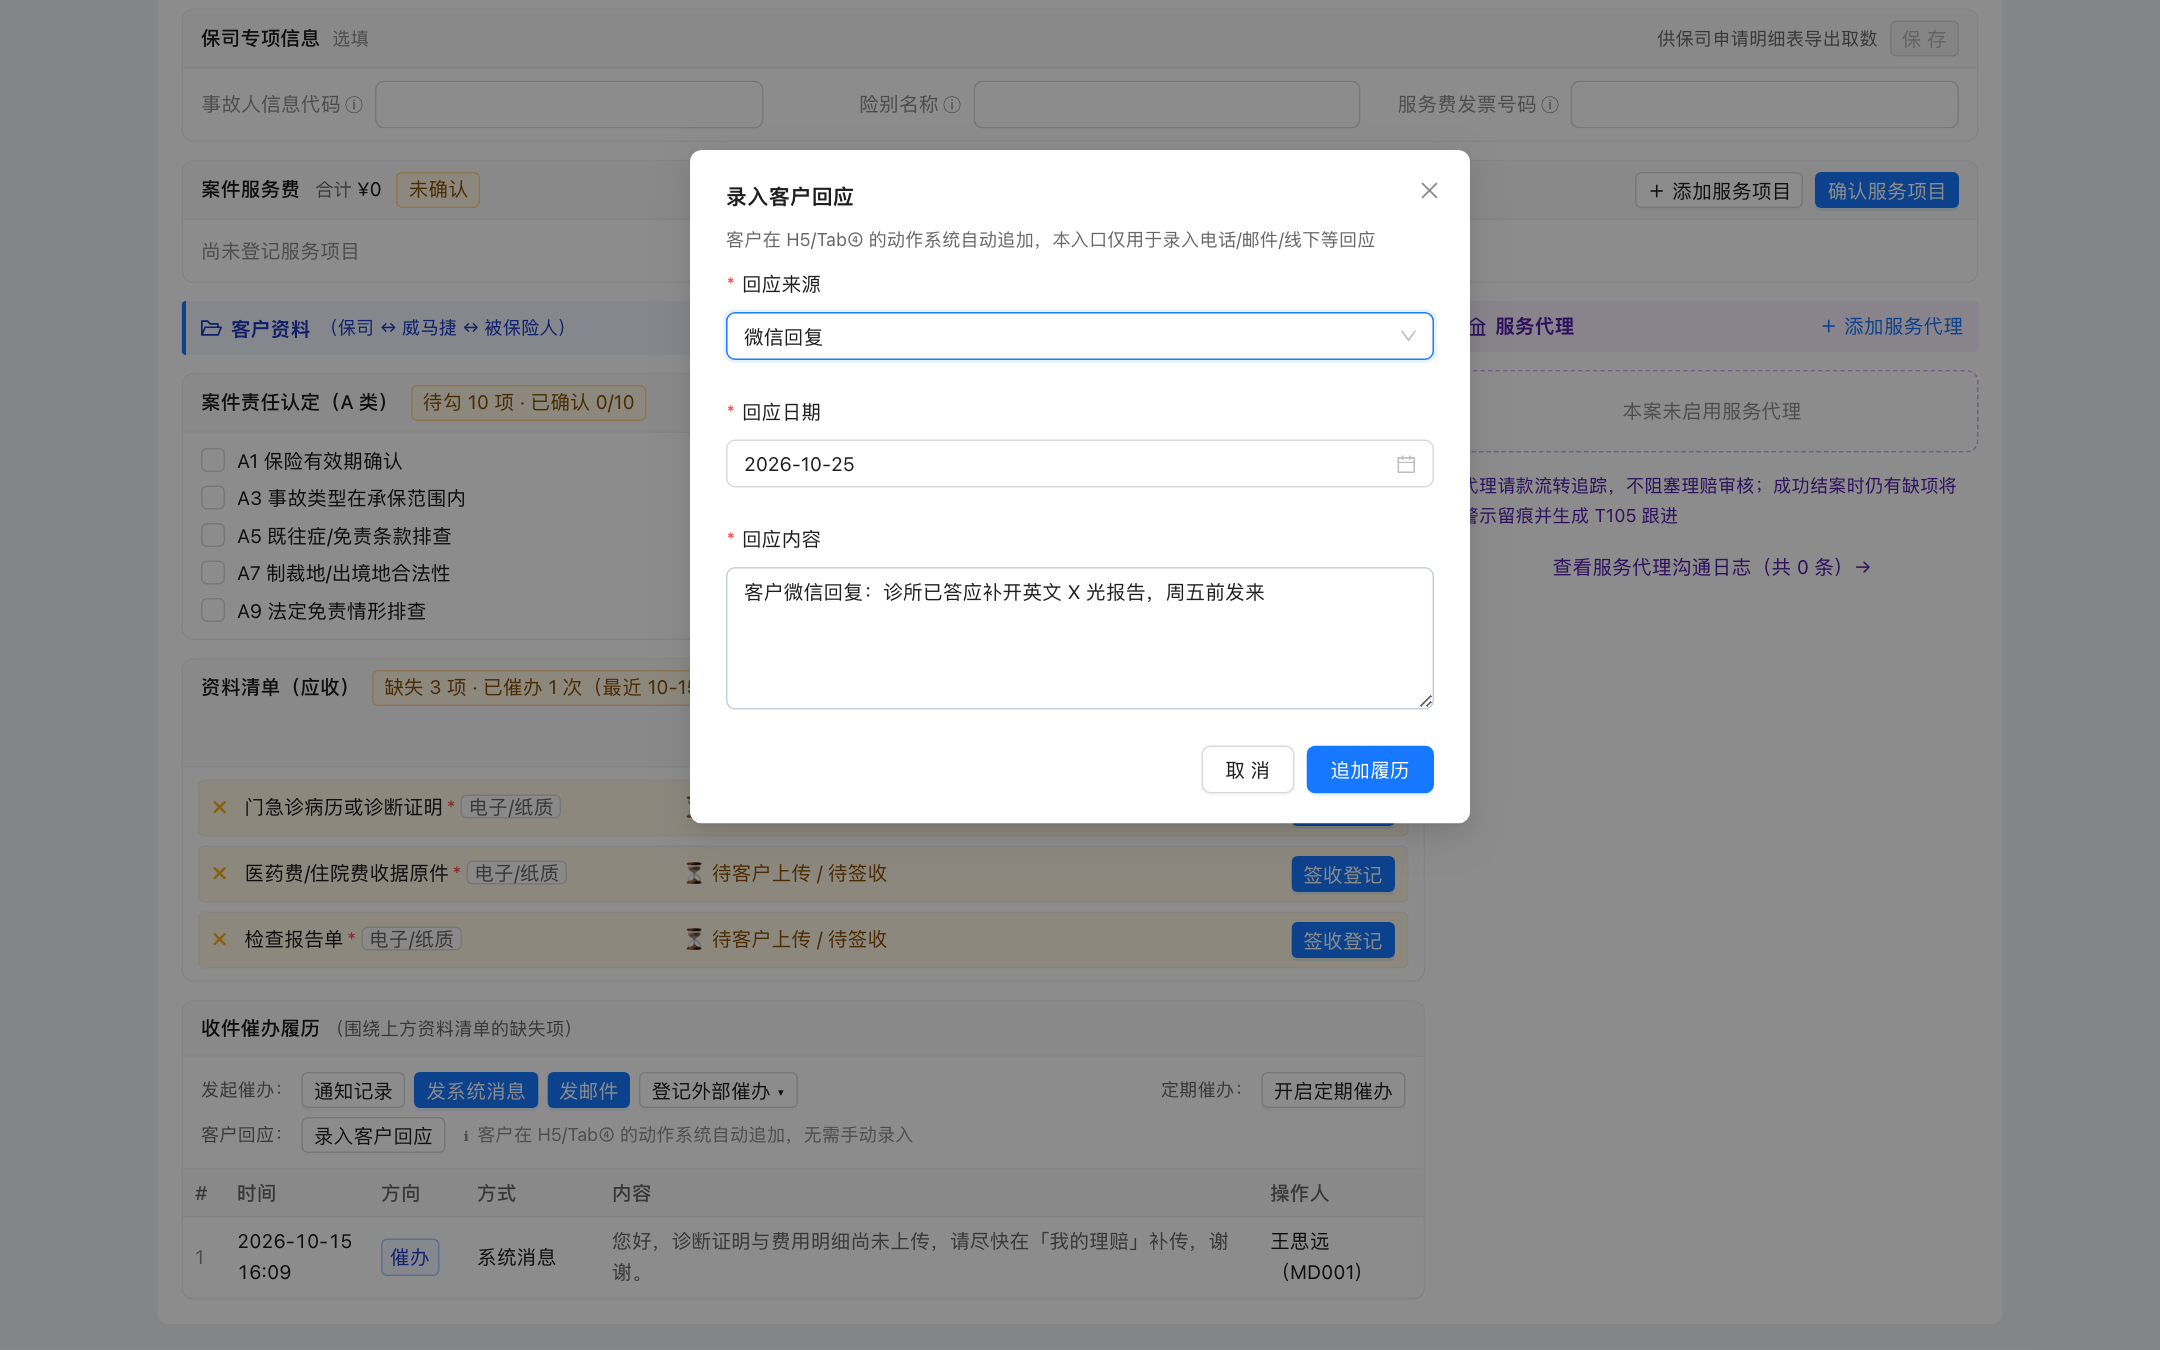Check A7 制裁地/出境地合法性 checkbox
Viewport: 2160px width, 1350px height.
tap(213, 573)
